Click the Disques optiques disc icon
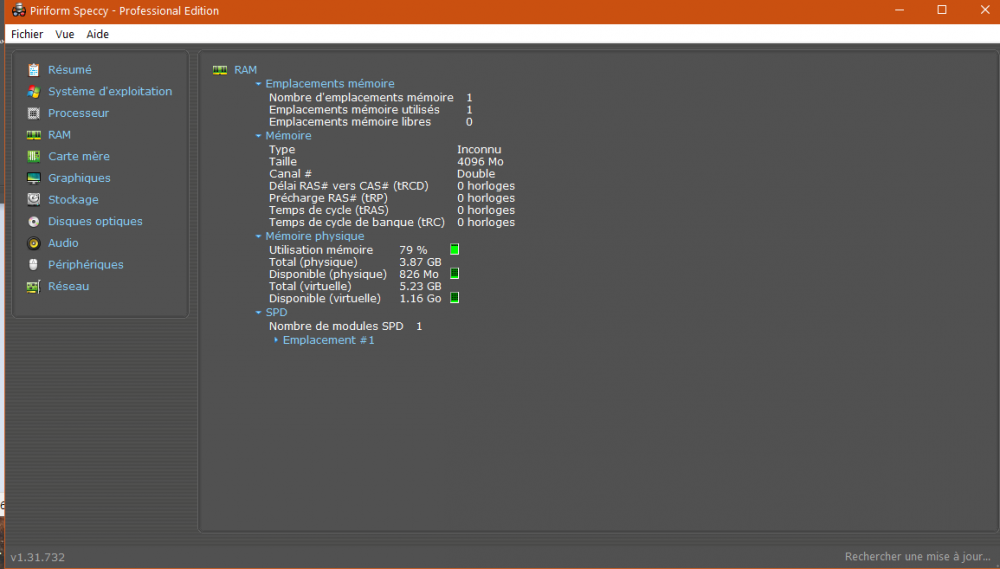 (x=34, y=222)
